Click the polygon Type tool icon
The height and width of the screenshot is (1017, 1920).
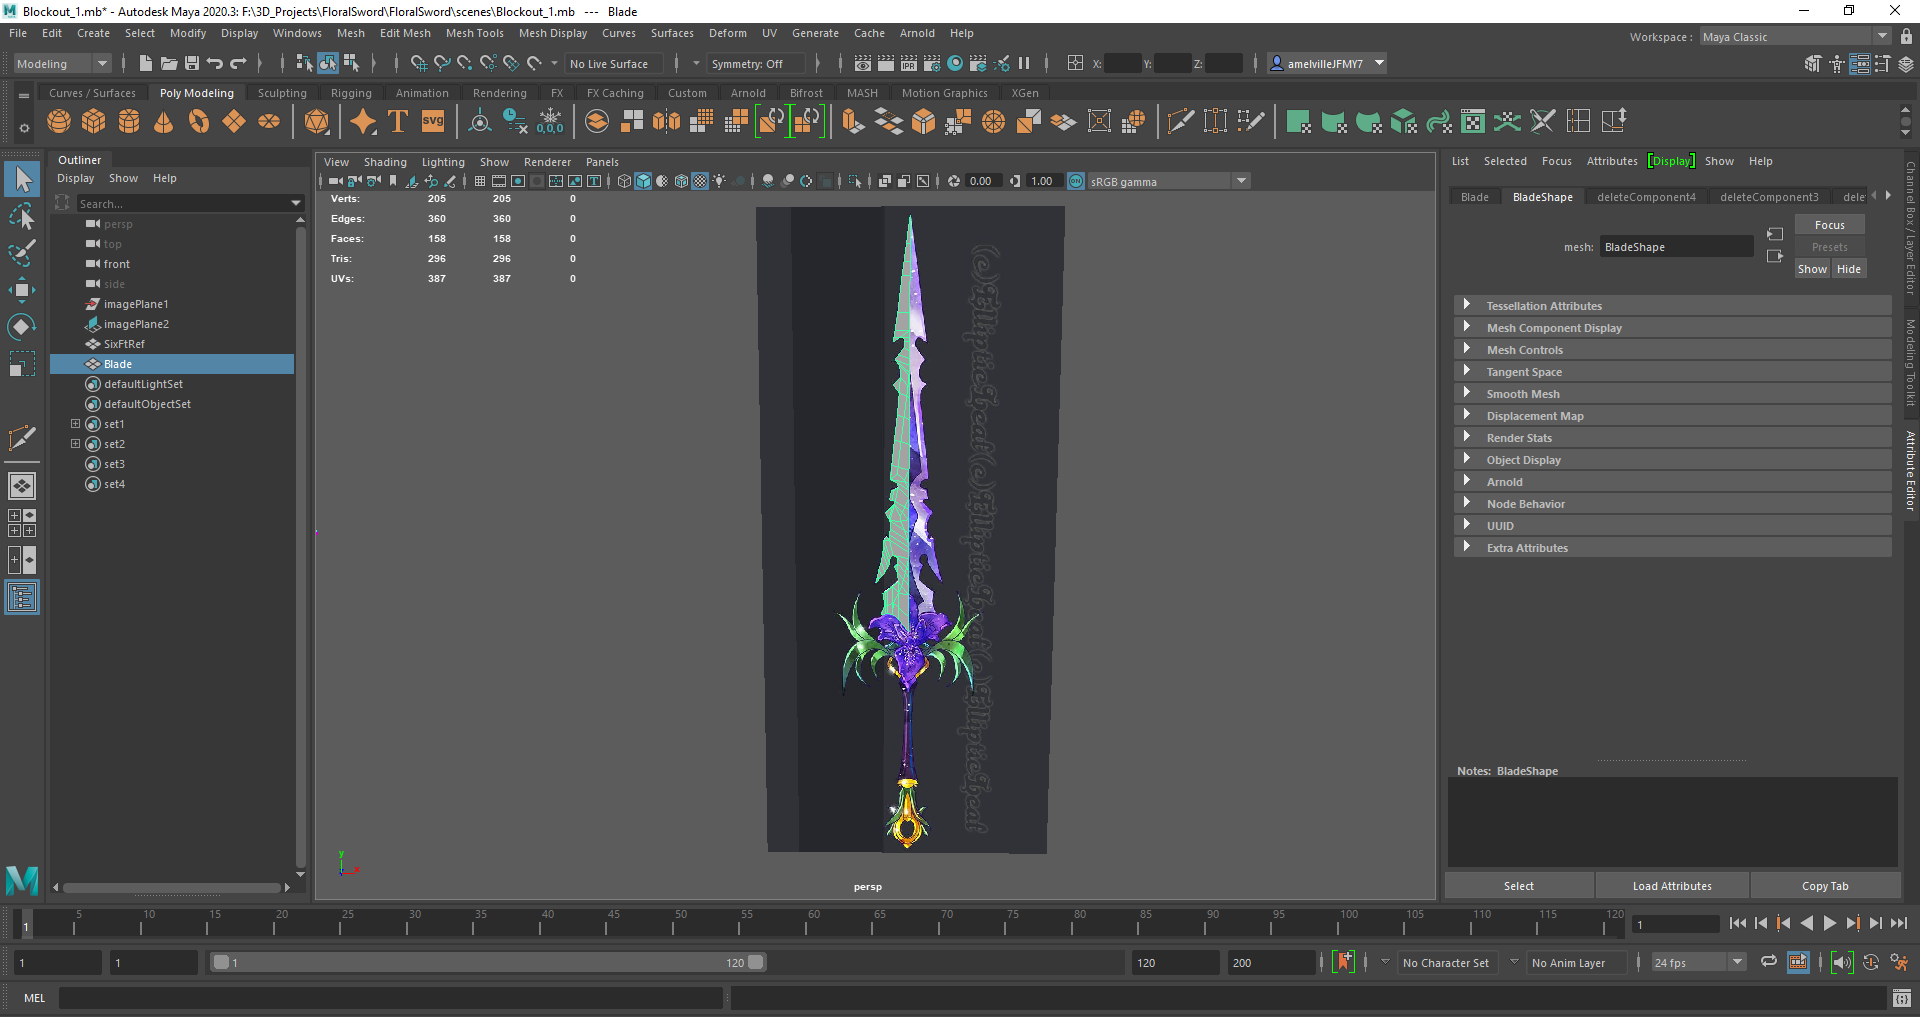click(398, 122)
